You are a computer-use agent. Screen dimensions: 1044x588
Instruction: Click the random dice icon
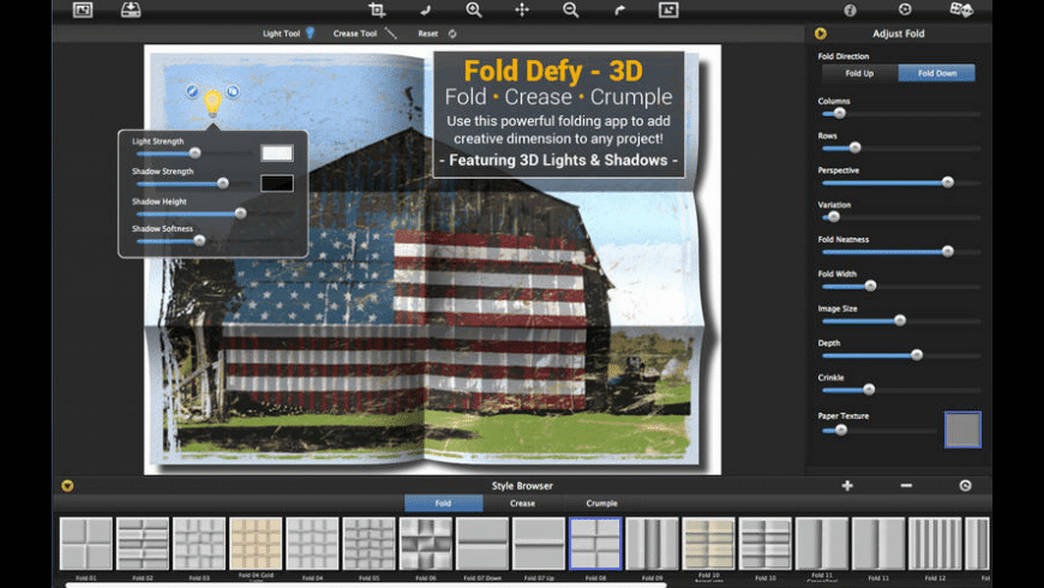point(961,9)
